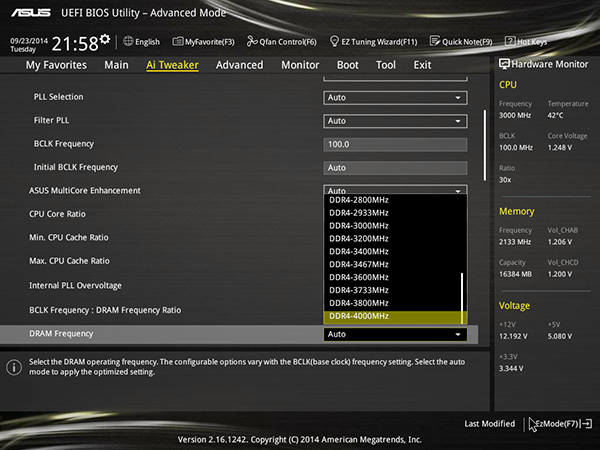The image size is (600, 450).
Task: Click the 21:58 clock display
Action: 75,44
